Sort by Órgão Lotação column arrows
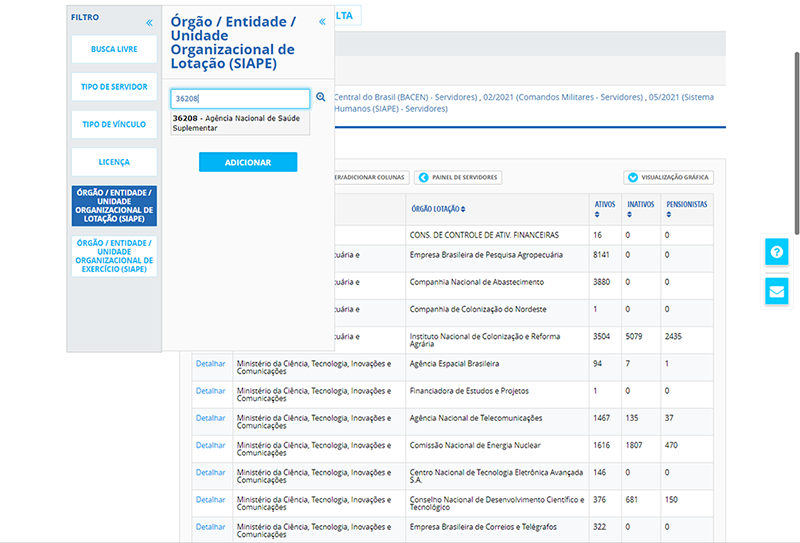This screenshot has width=800, height=543. click(x=464, y=209)
